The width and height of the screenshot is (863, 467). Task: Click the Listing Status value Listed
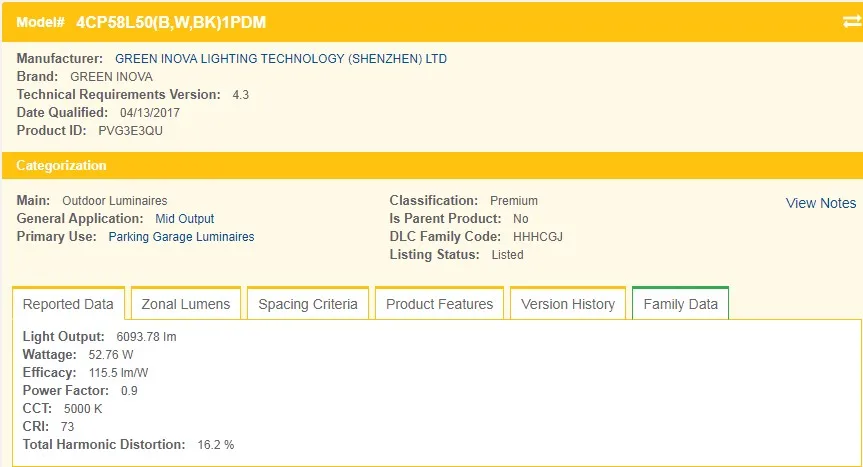click(507, 255)
